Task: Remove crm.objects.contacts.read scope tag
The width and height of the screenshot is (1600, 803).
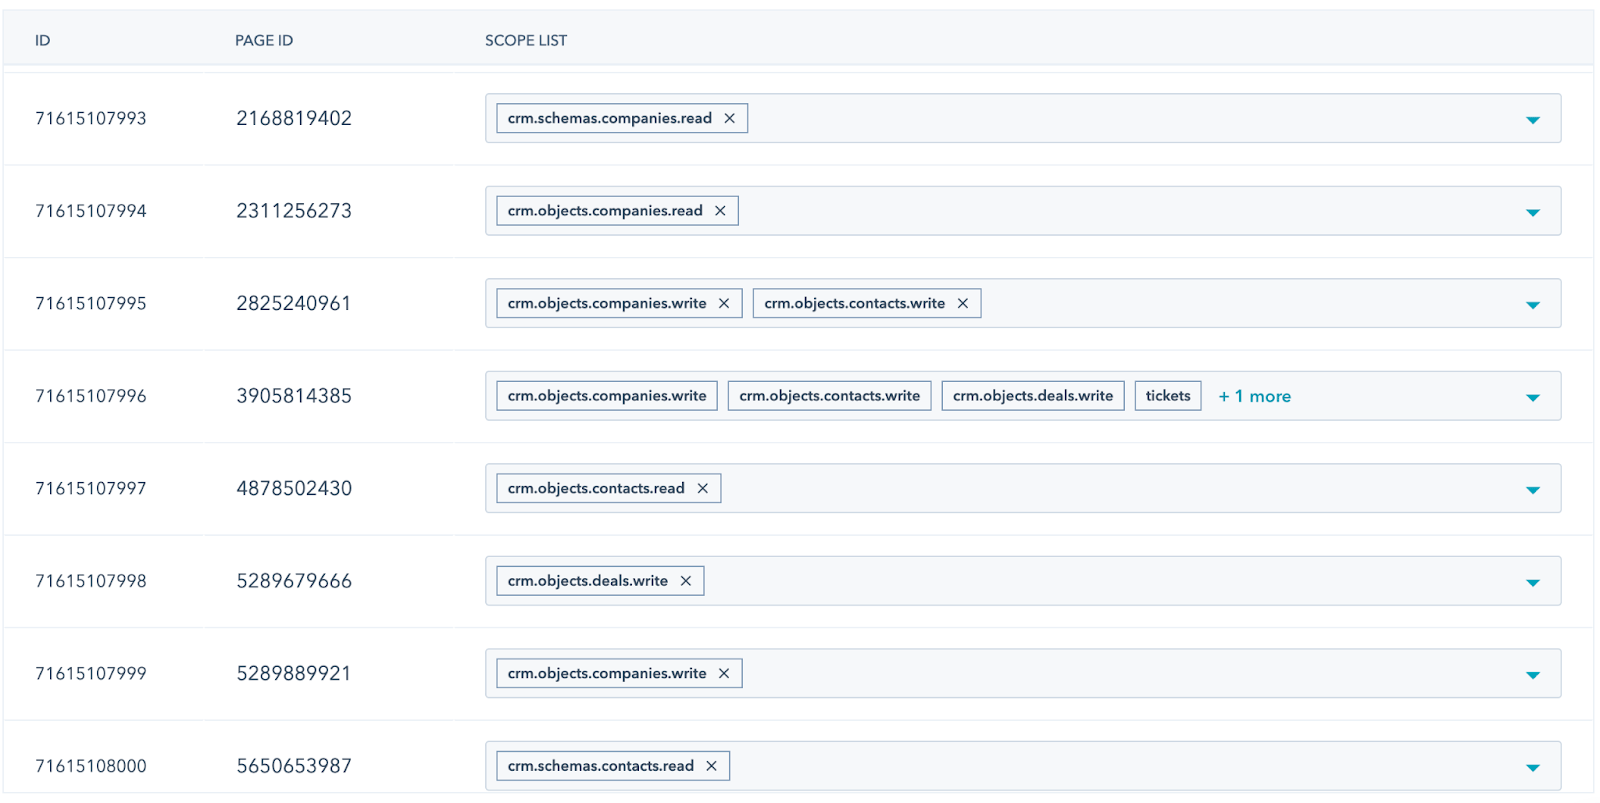Action: point(703,488)
